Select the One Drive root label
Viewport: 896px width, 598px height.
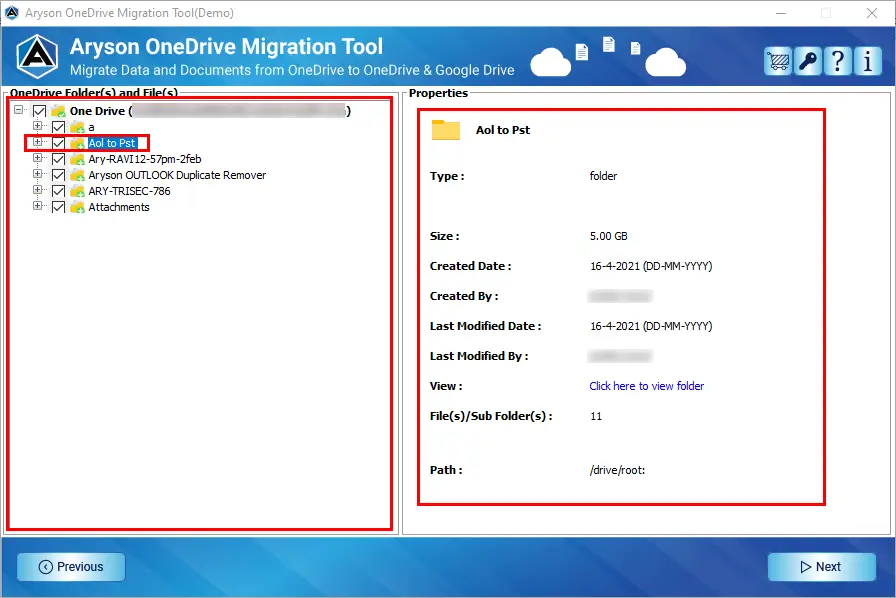click(210, 111)
